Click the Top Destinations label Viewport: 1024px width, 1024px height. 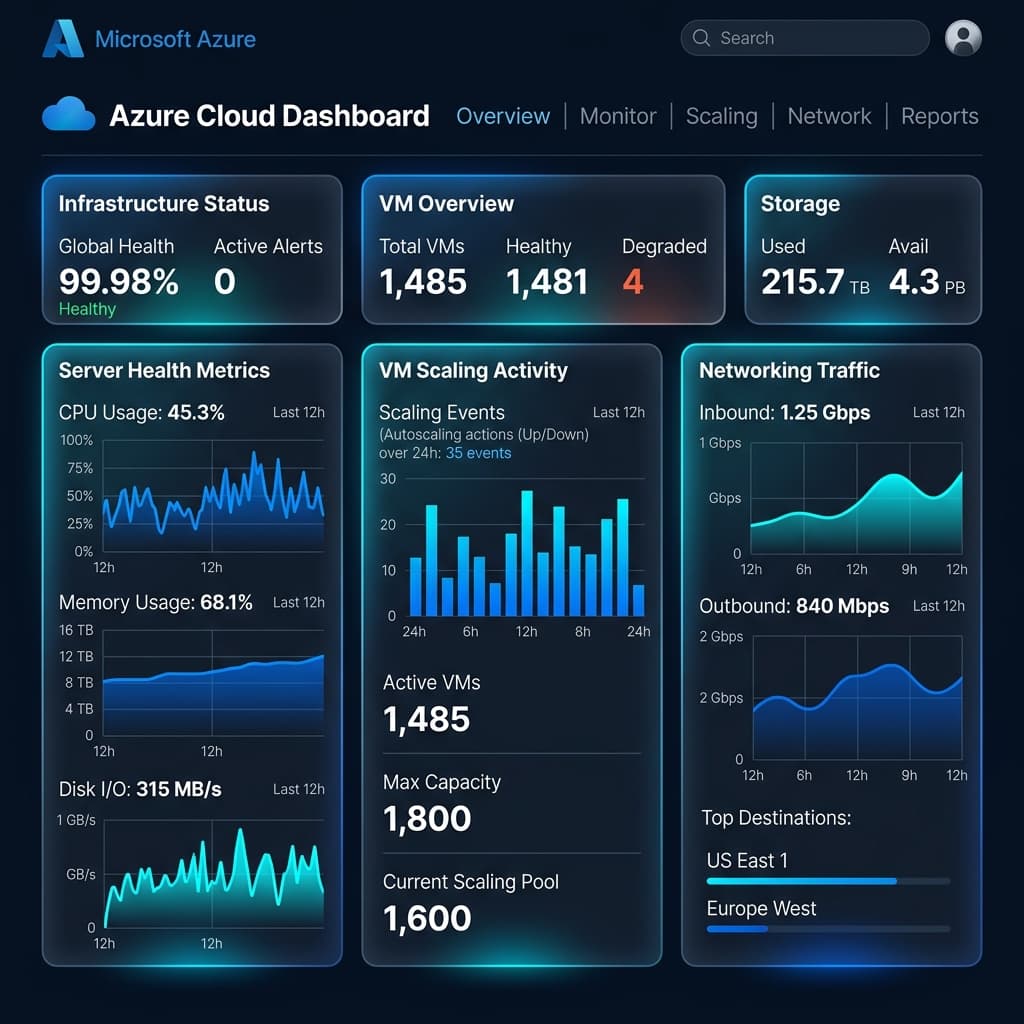pyautogui.click(x=776, y=818)
